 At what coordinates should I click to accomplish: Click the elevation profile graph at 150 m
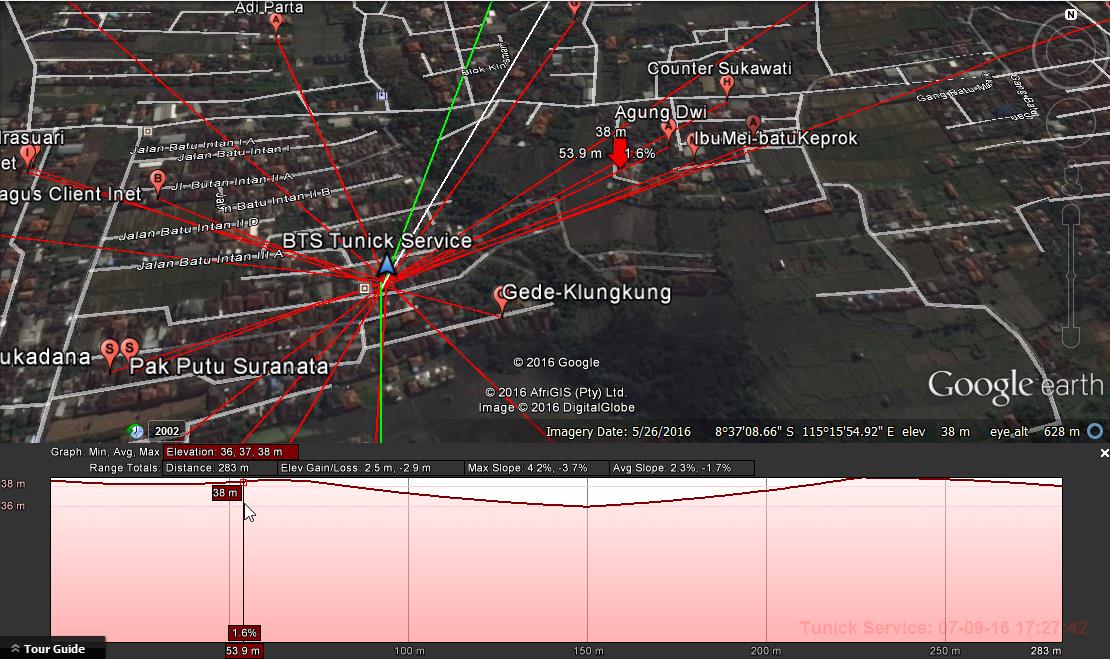587,561
